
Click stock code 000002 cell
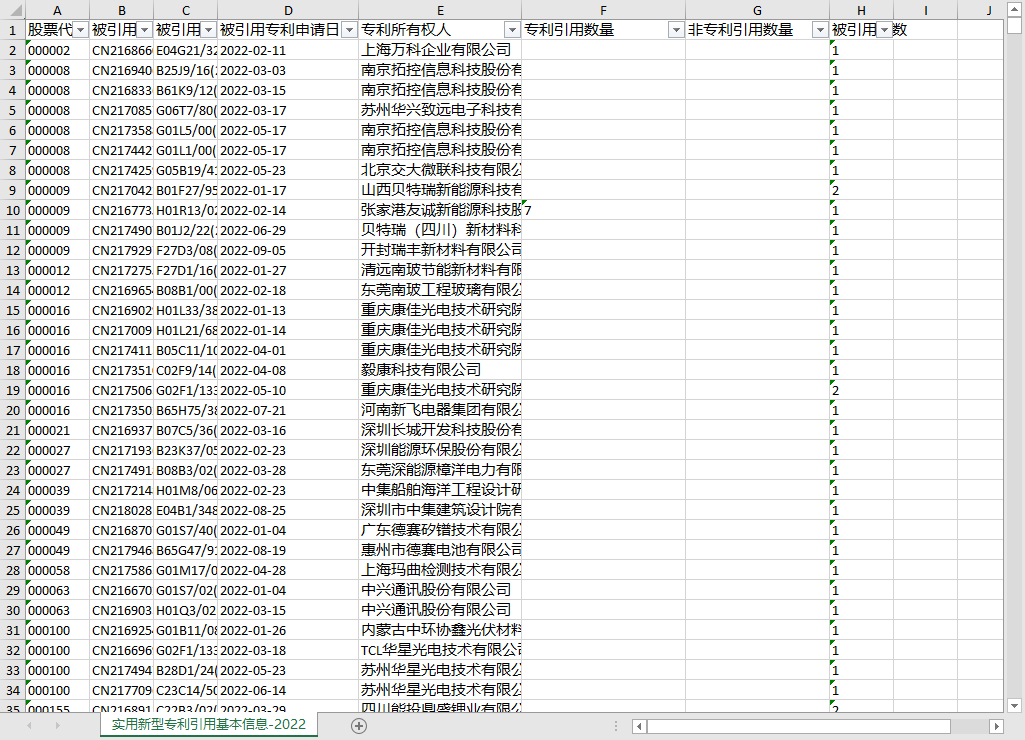point(58,50)
